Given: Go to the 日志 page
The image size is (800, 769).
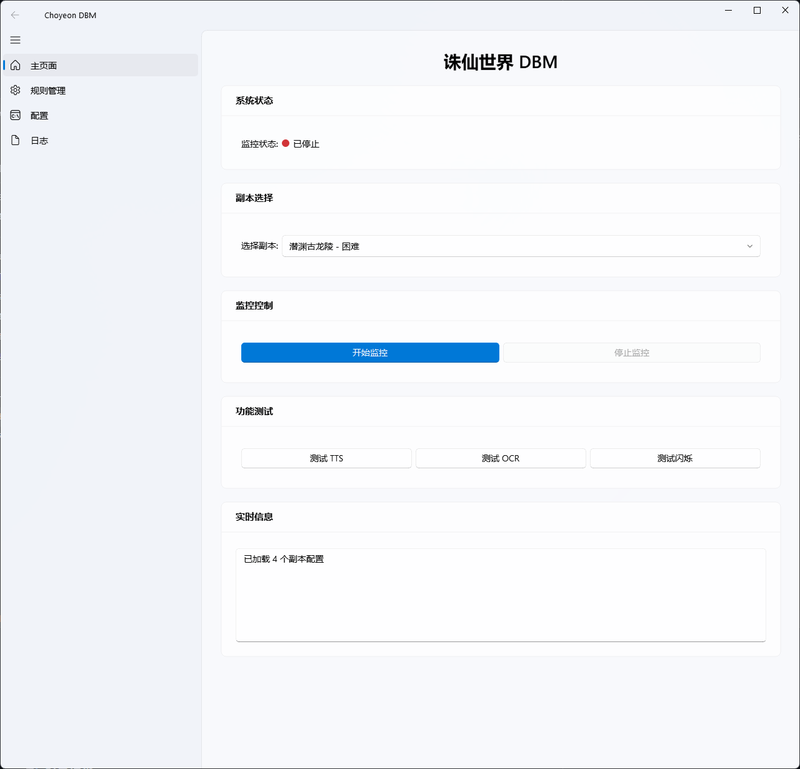Looking at the screenshot, I should point(101,140).
